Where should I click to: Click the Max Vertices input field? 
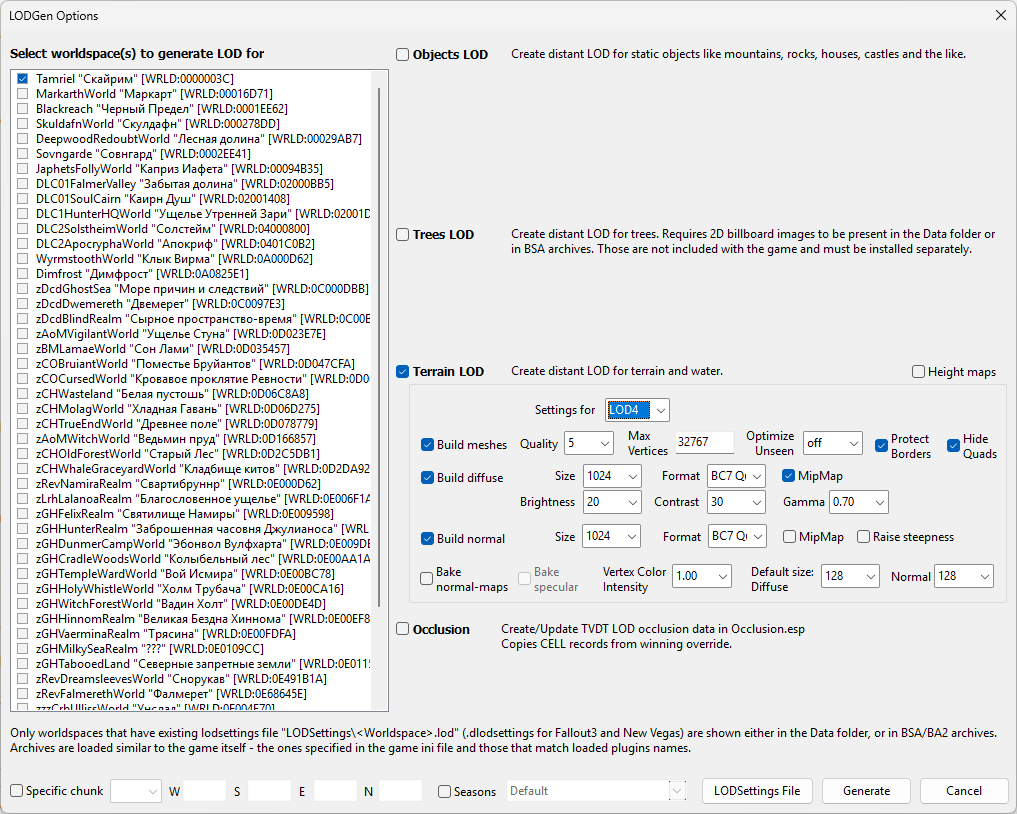click(x=704, y=442)
